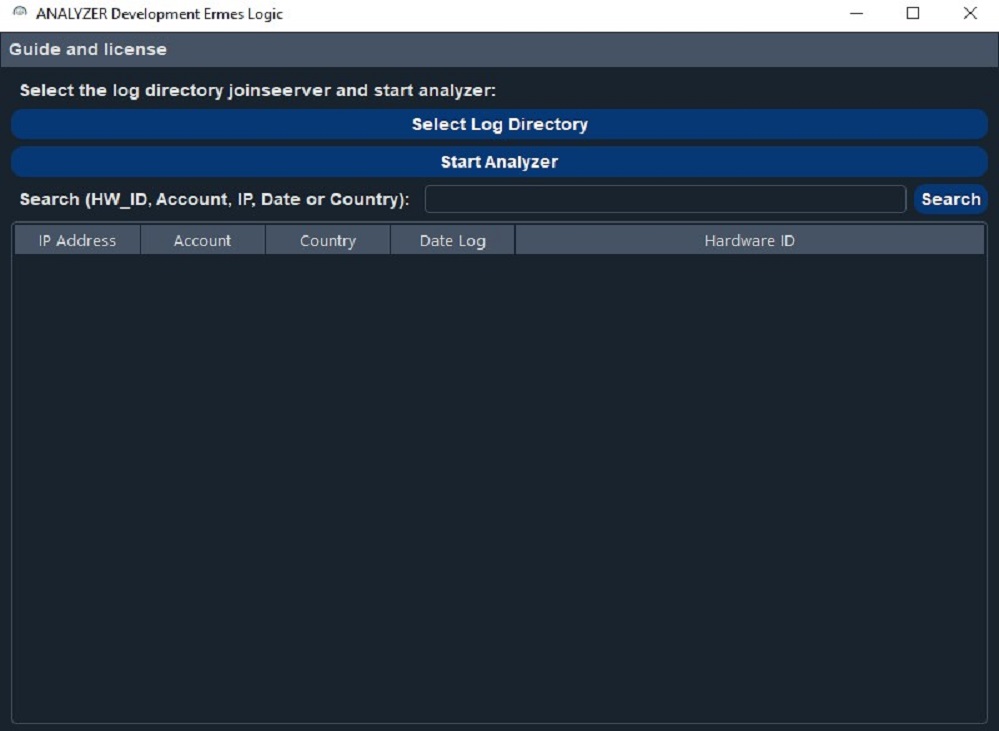
Task: Click the Country column header
Action: [327, 240]
